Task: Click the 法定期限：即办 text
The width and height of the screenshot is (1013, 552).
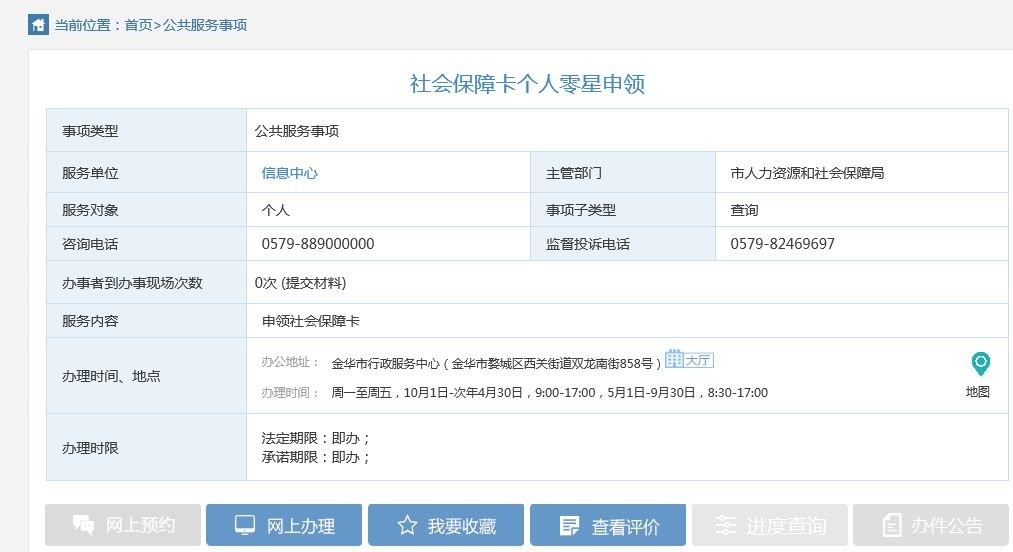Action: (x=316, y=439)
